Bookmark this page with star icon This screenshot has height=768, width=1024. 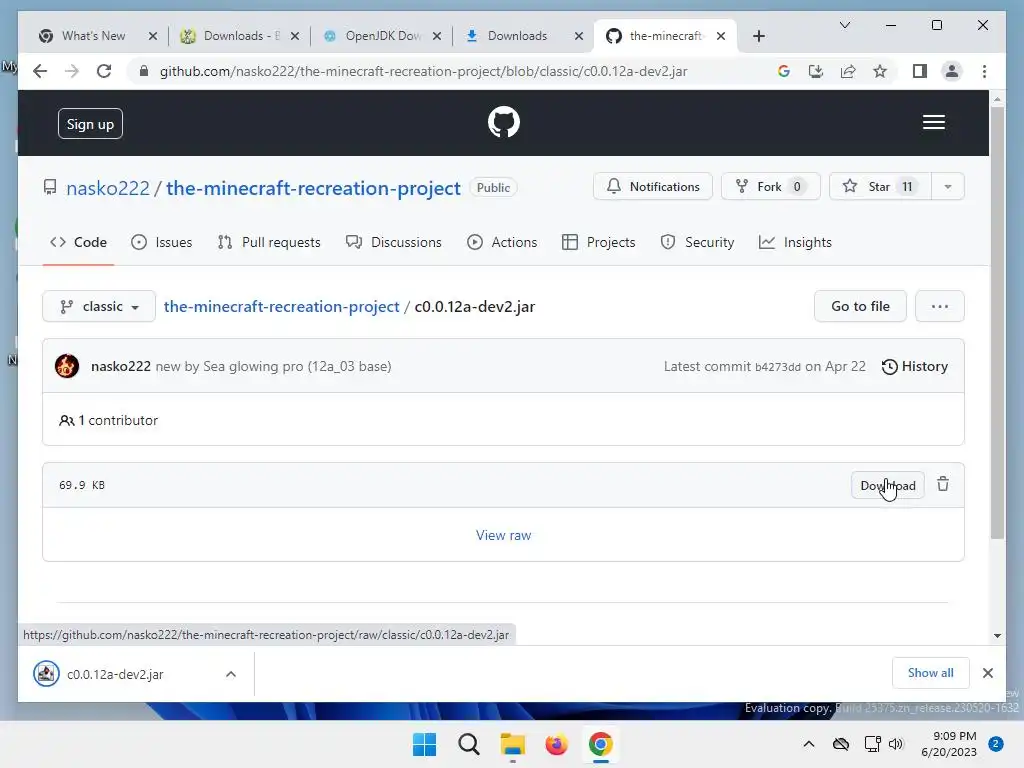tap(880, 71)
